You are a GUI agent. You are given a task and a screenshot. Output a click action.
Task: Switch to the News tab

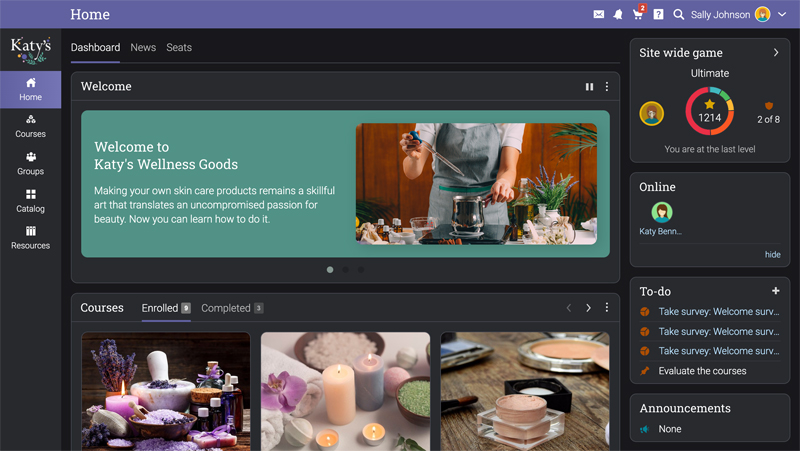coord(143,47)
